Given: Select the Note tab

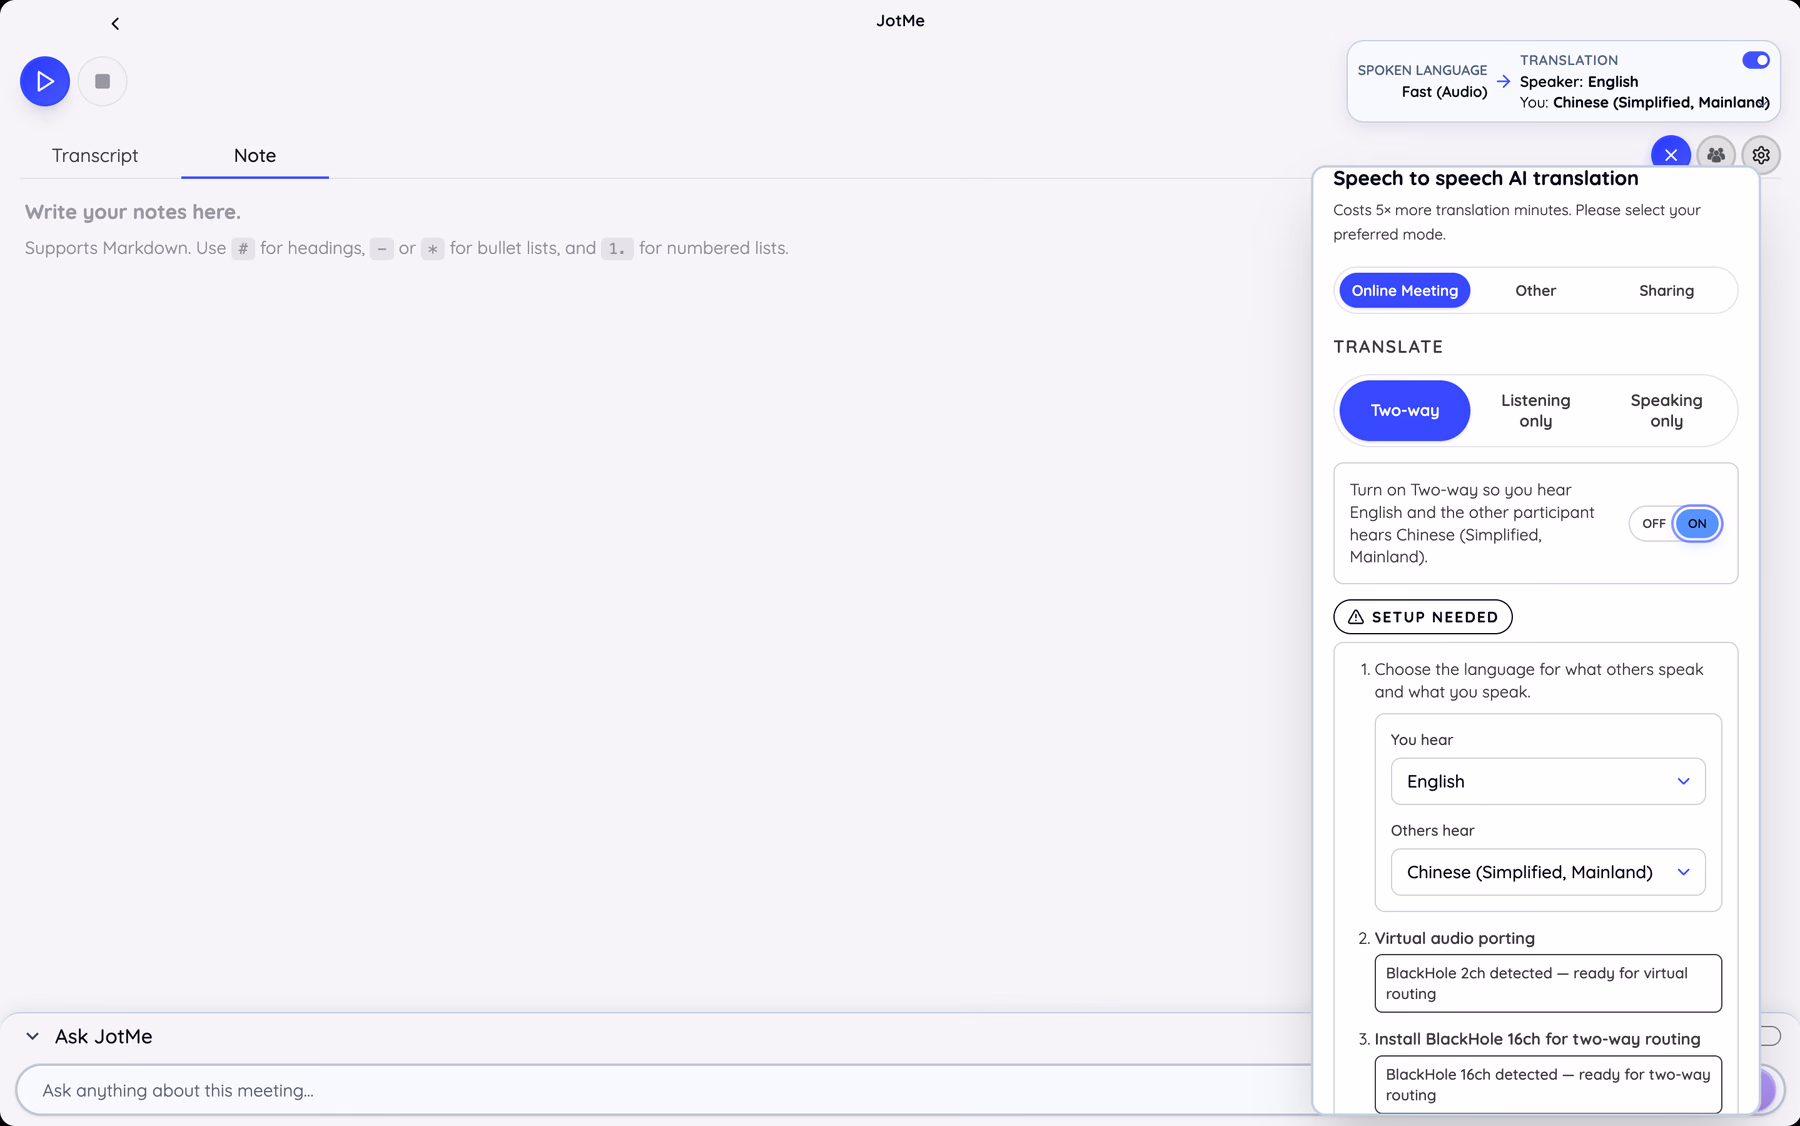Looking at the screenshot, I should 255,155.
